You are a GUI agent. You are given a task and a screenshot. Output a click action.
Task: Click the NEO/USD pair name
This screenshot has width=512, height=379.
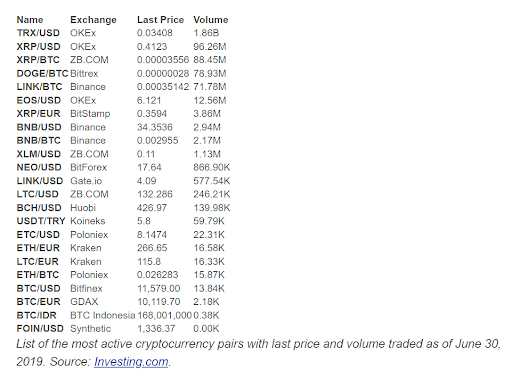click(39, 167)
